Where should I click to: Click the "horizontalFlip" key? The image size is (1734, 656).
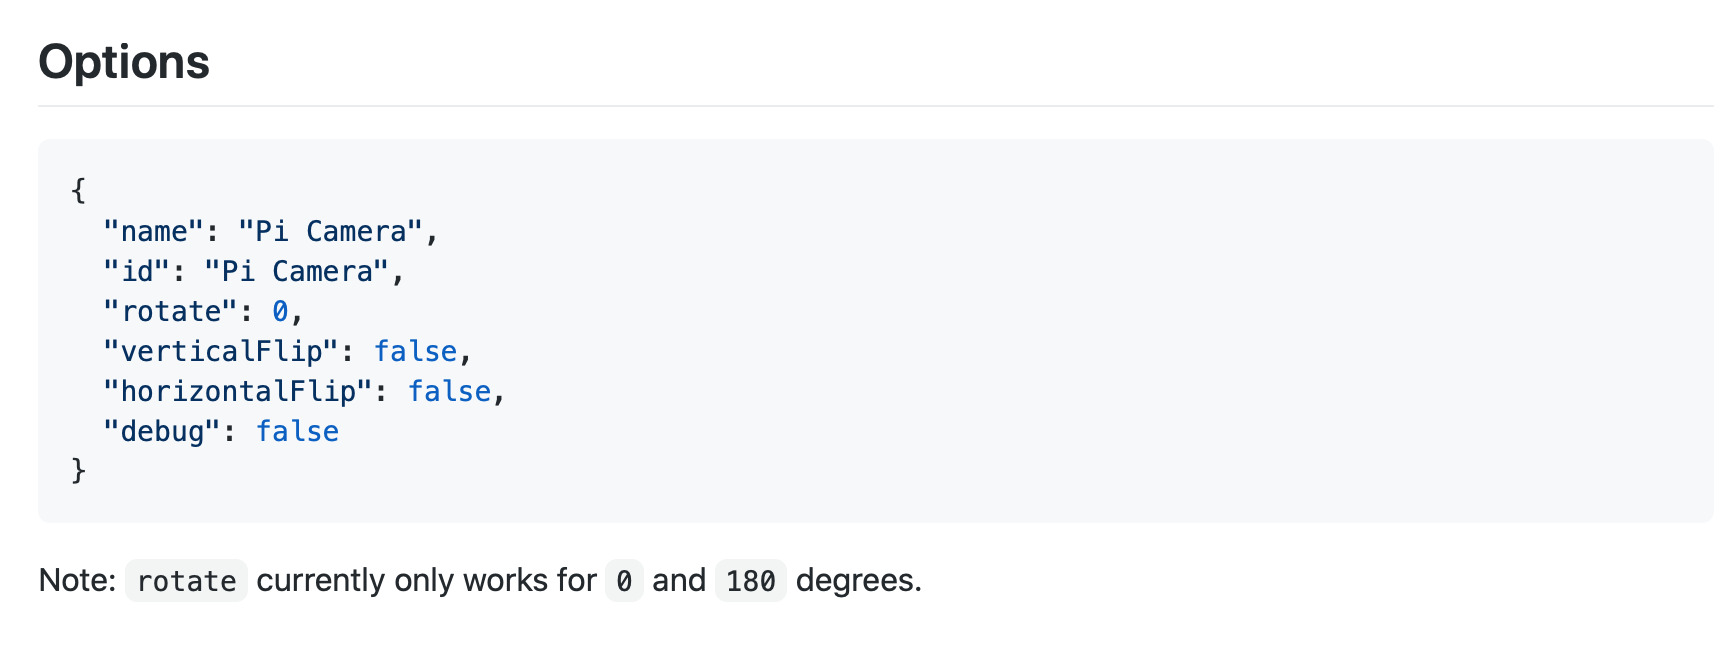(x=238, y=391)
